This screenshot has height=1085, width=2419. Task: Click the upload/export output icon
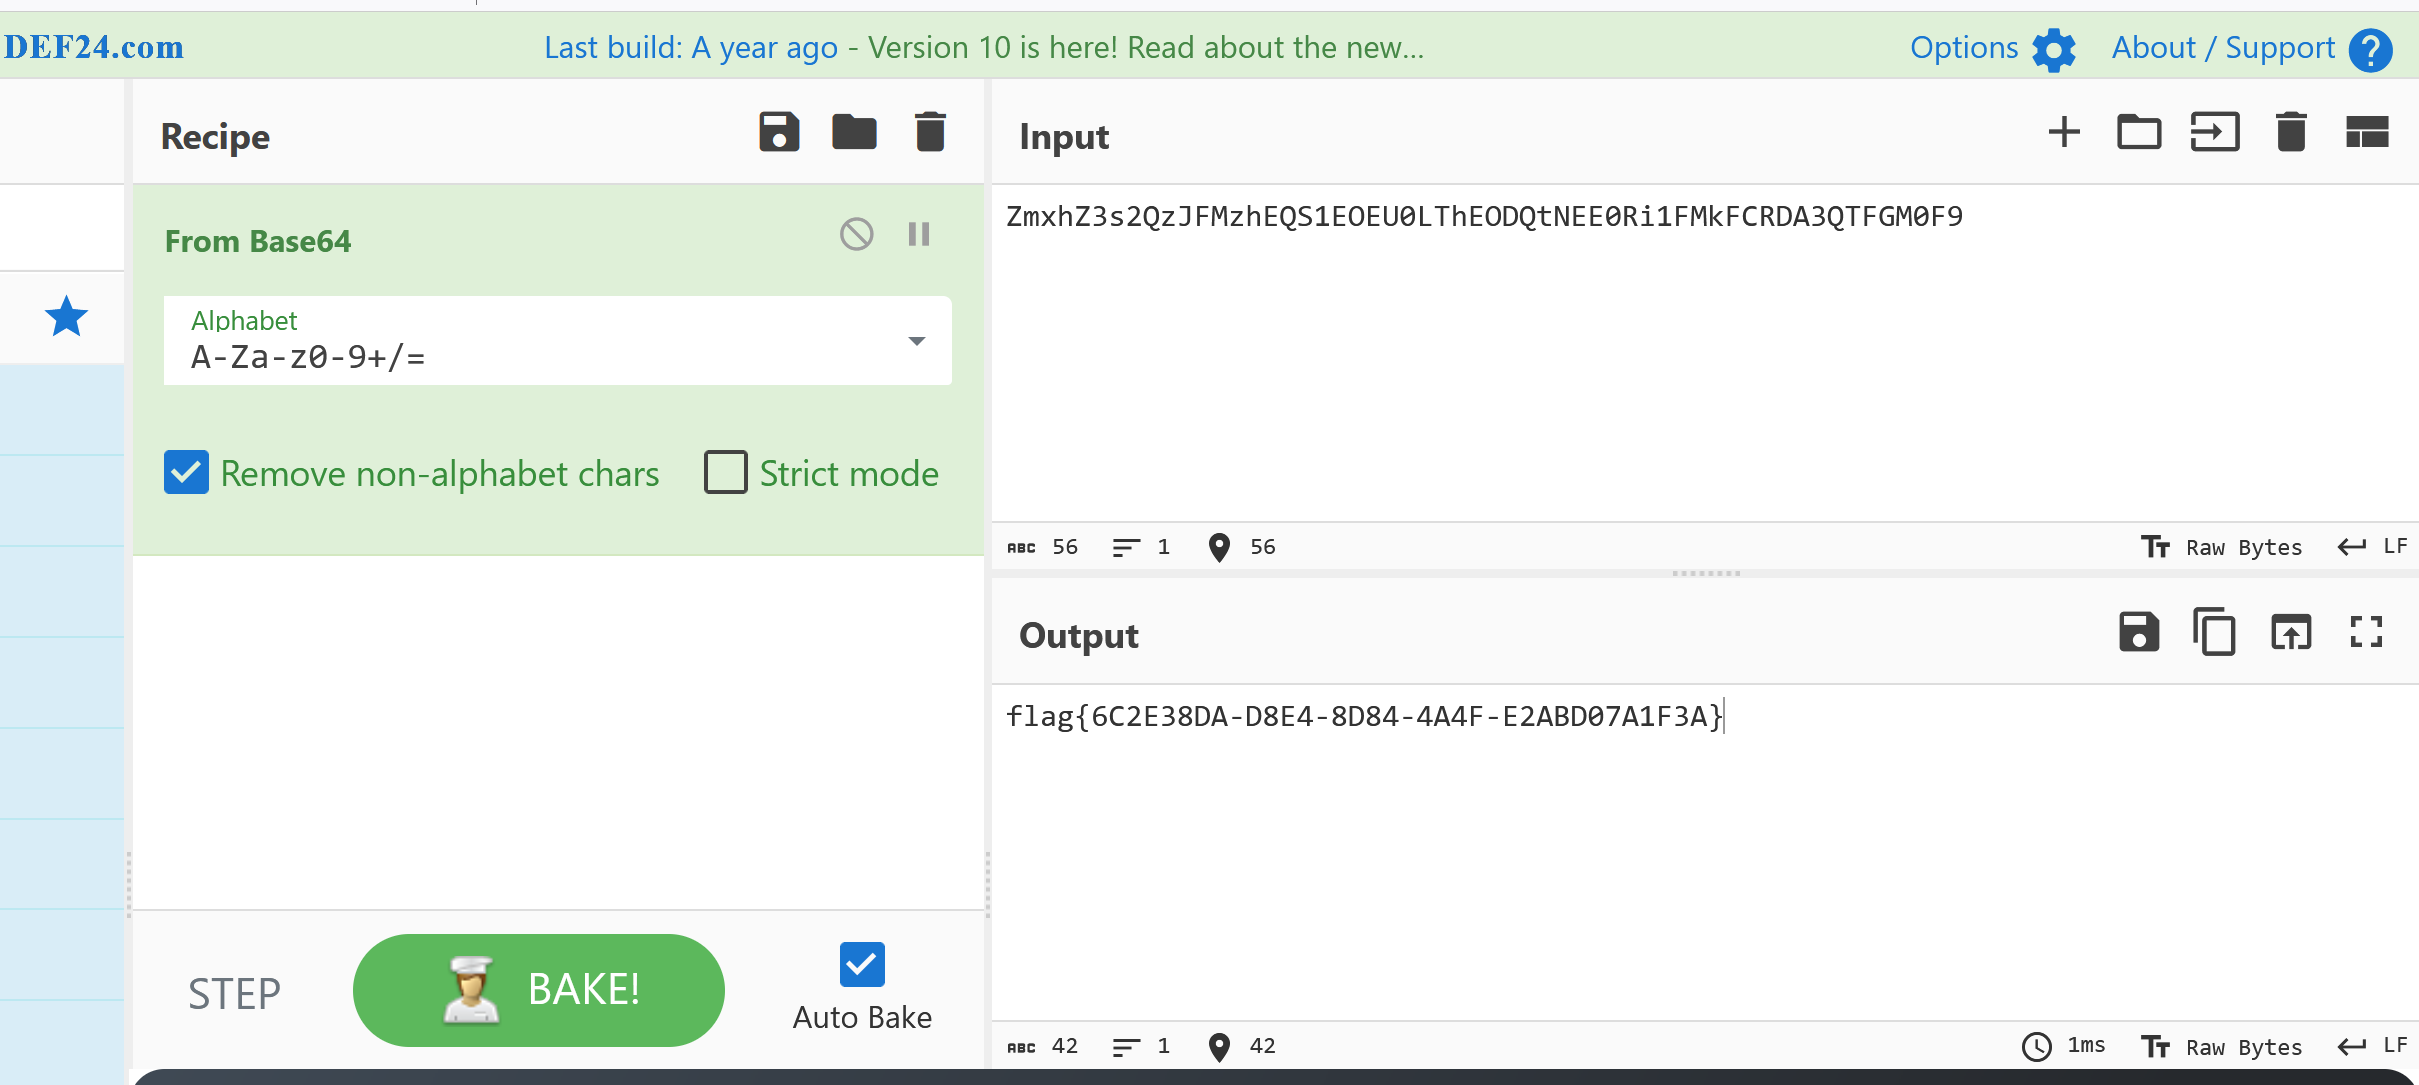coord(2289,633)
